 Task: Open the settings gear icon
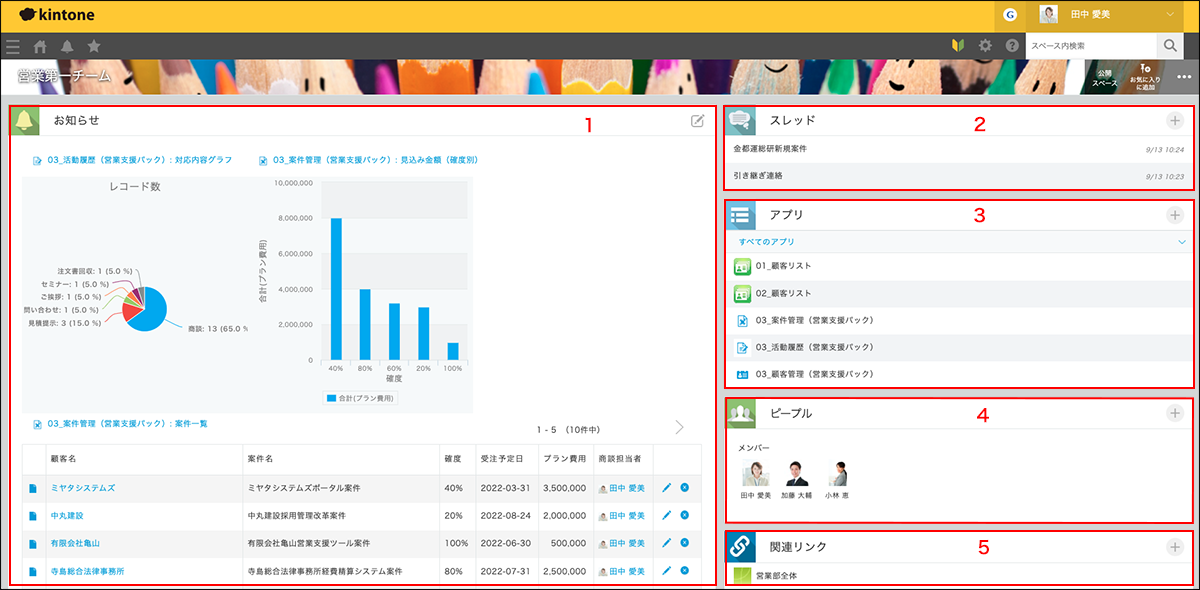coord(985,46)
